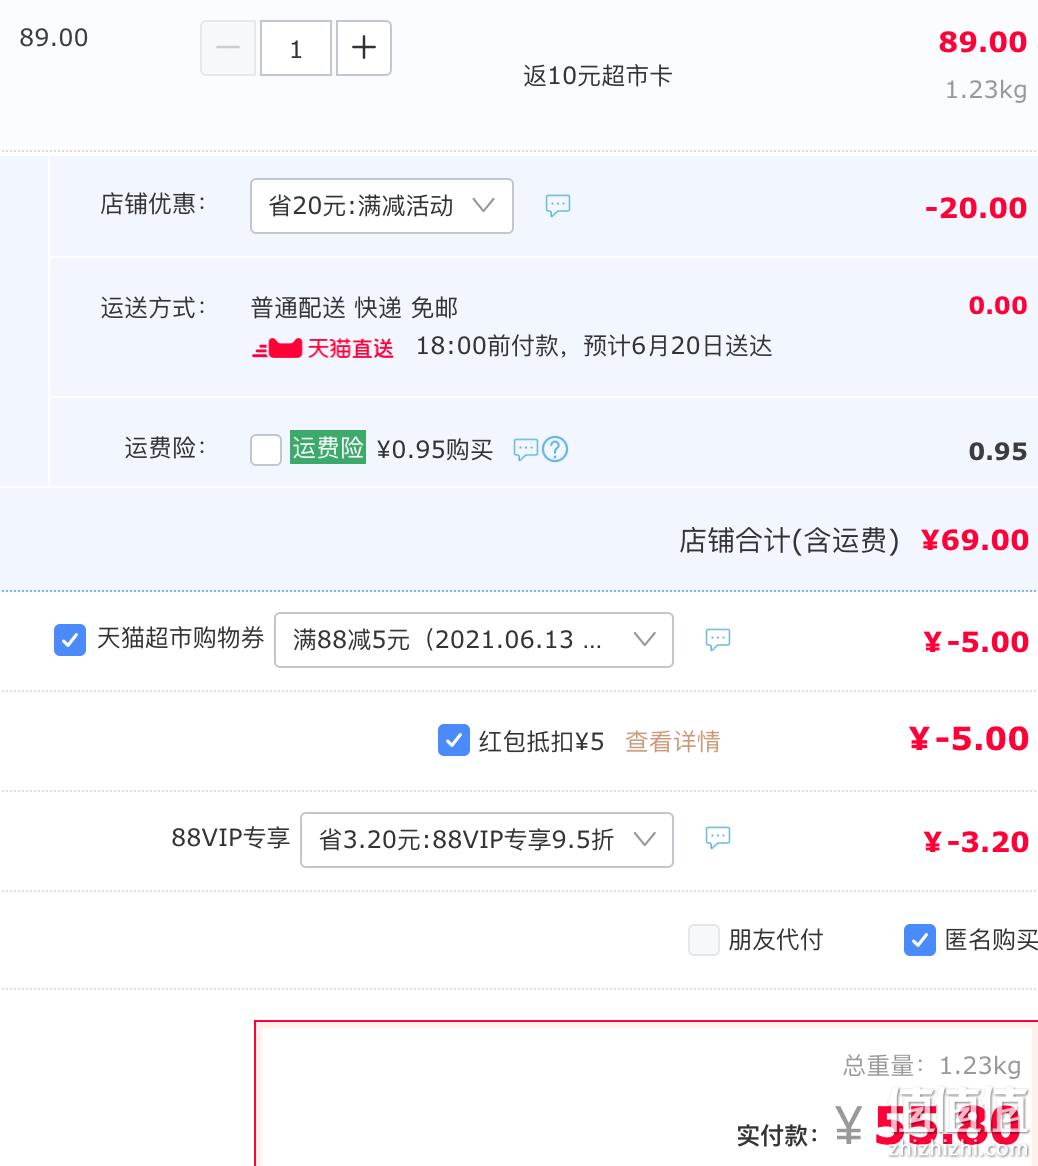Increase quantity with the plus button
The image size is (1038, 1166).
tap(364, 48)
